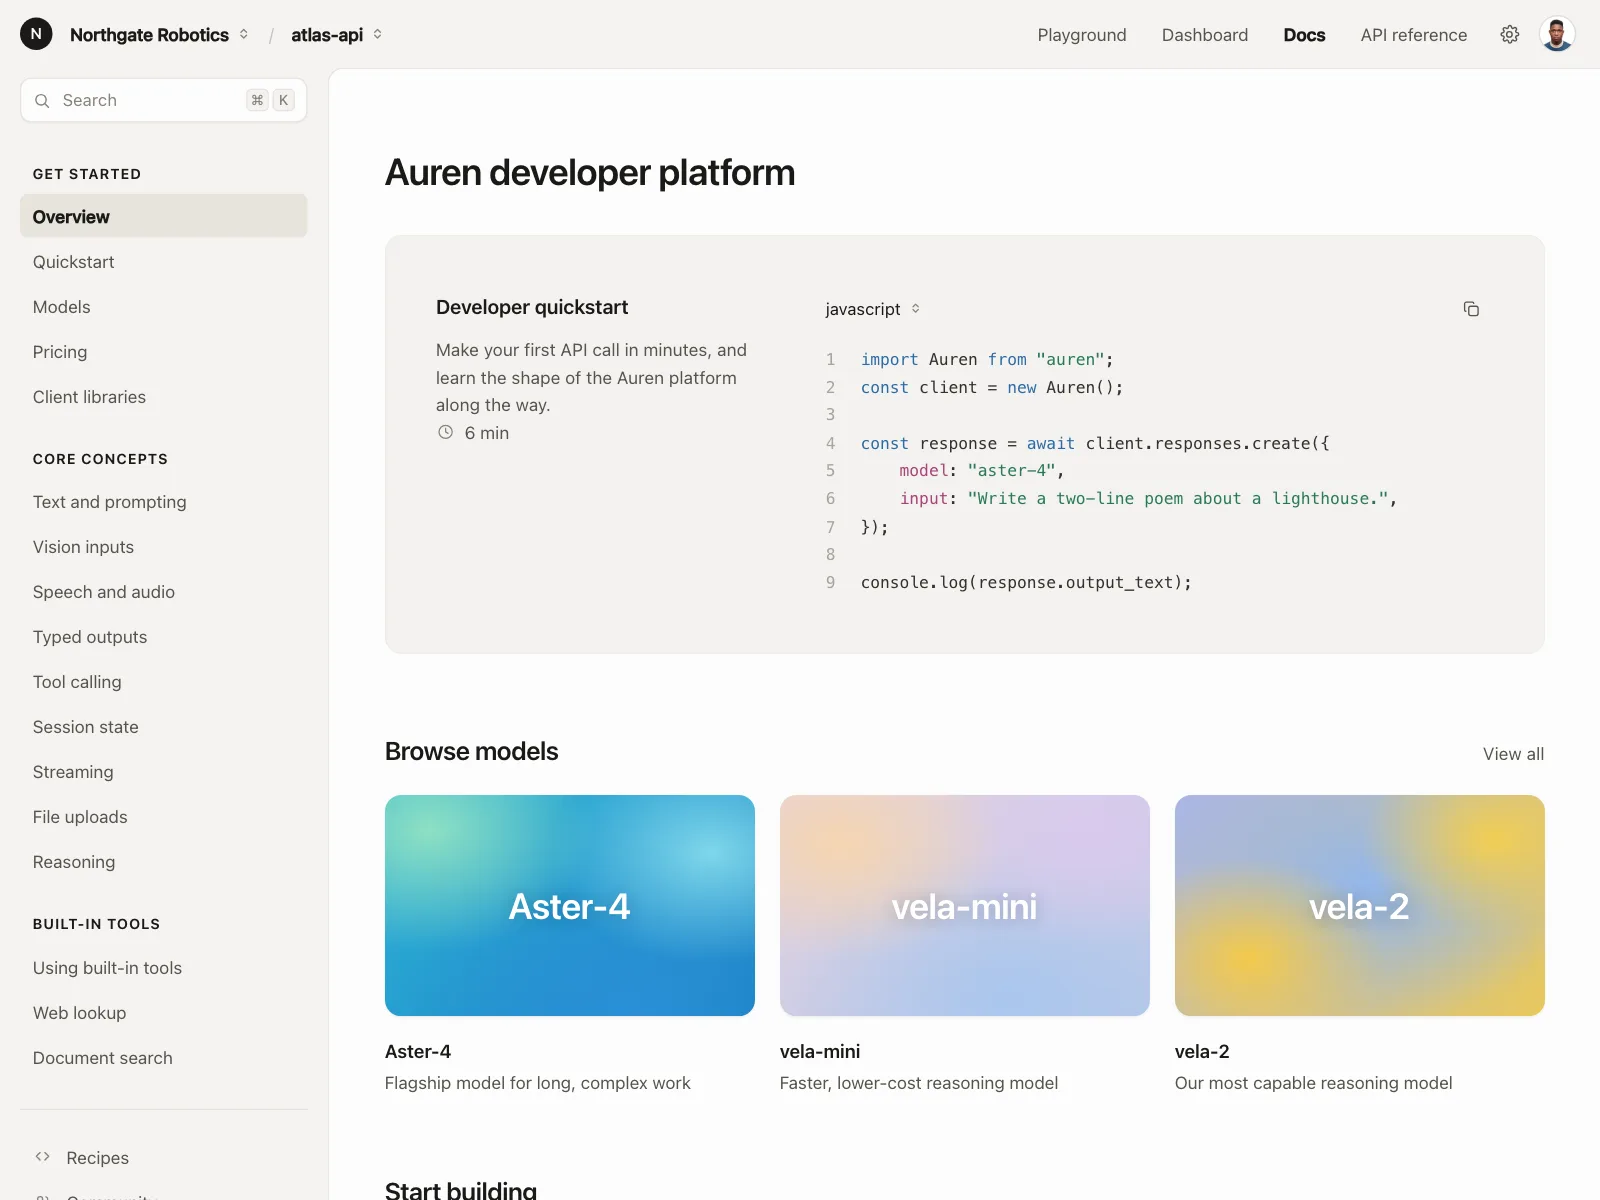Go to the Playground tab
The image size is (1600, 1200).
1082,35
